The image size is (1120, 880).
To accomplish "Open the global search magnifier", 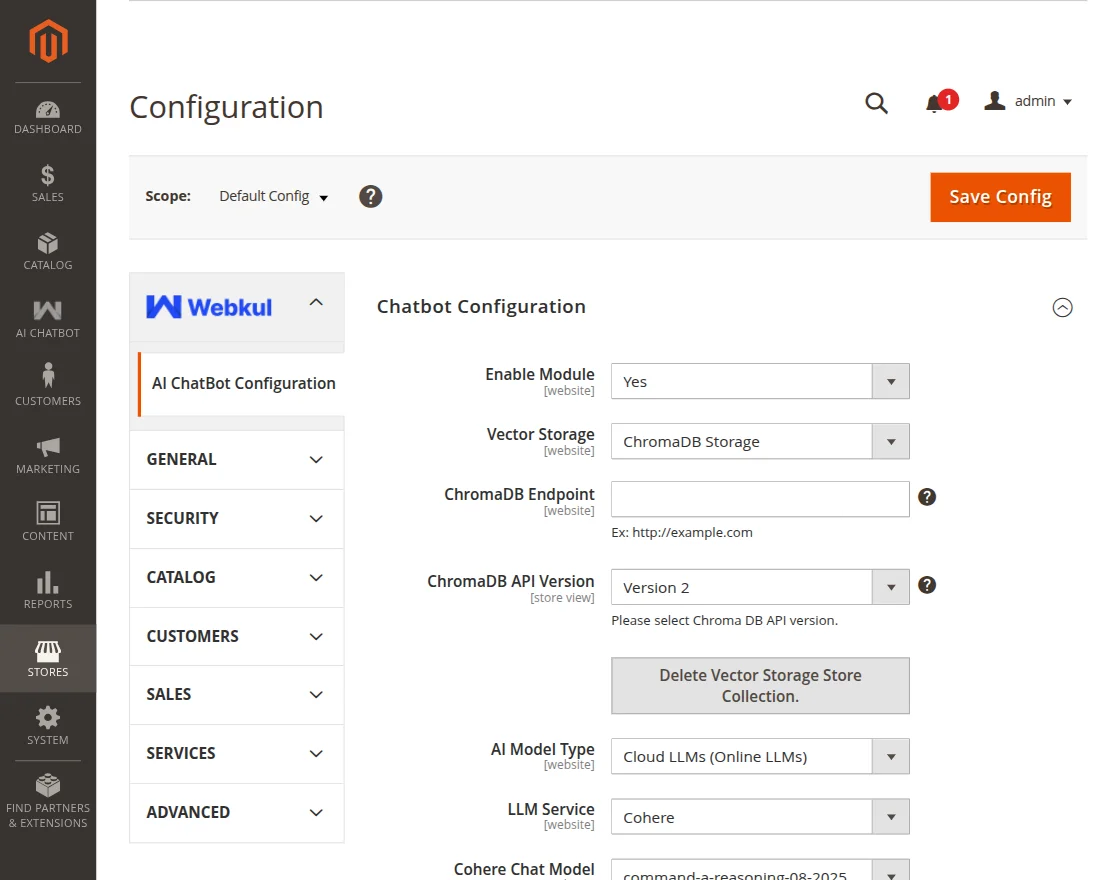I will pos(876,101).
